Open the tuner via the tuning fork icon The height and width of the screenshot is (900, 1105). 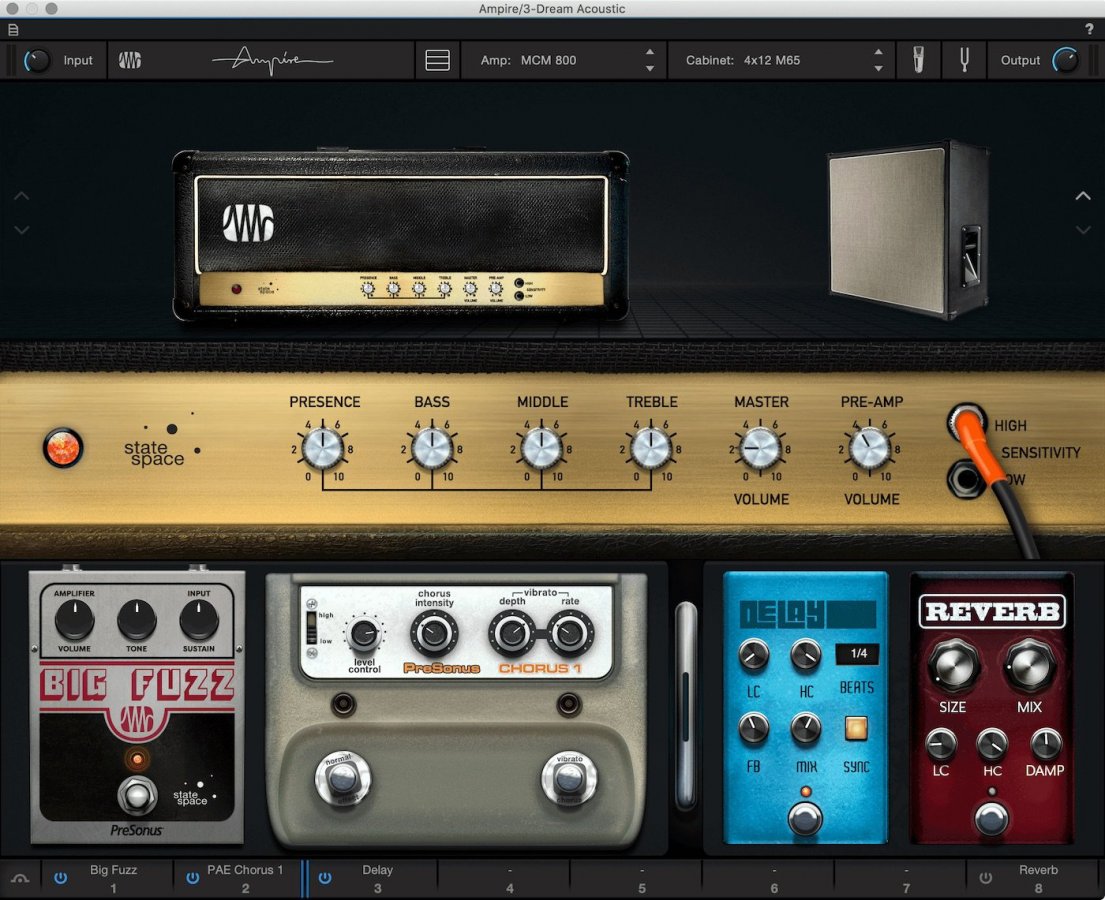tap(963, 60)
